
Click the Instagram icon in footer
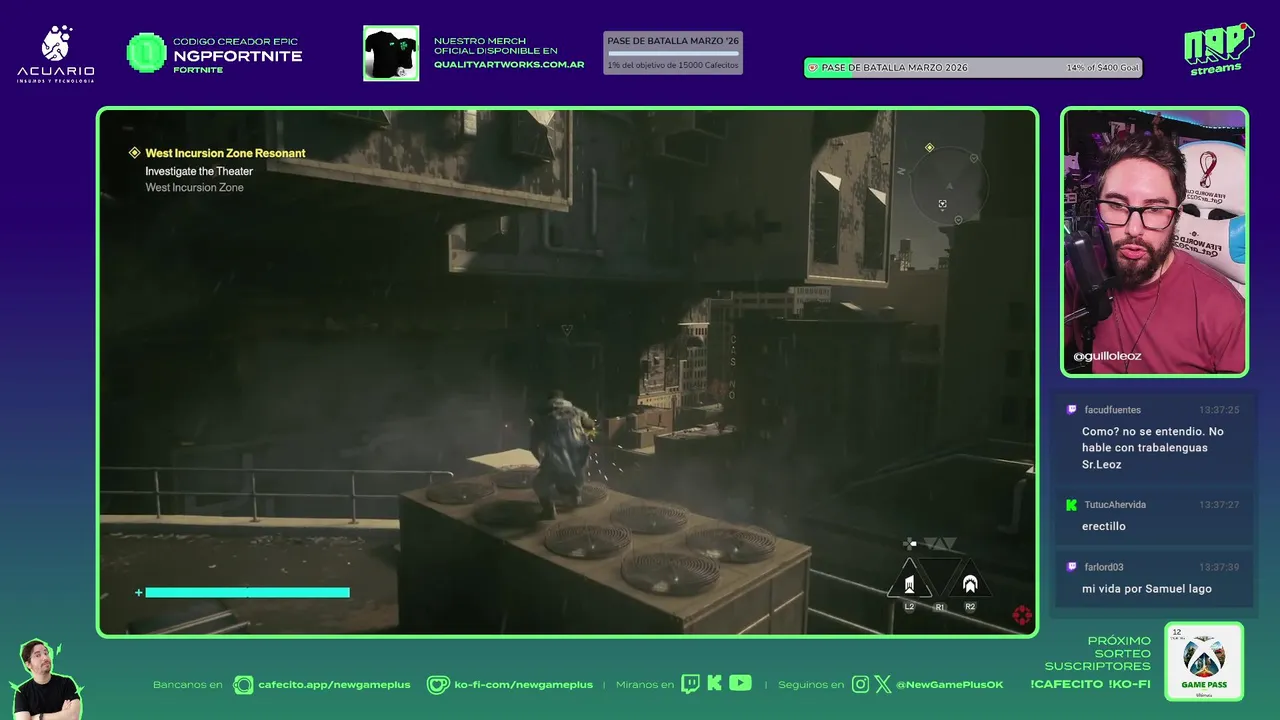pos(861,684)
